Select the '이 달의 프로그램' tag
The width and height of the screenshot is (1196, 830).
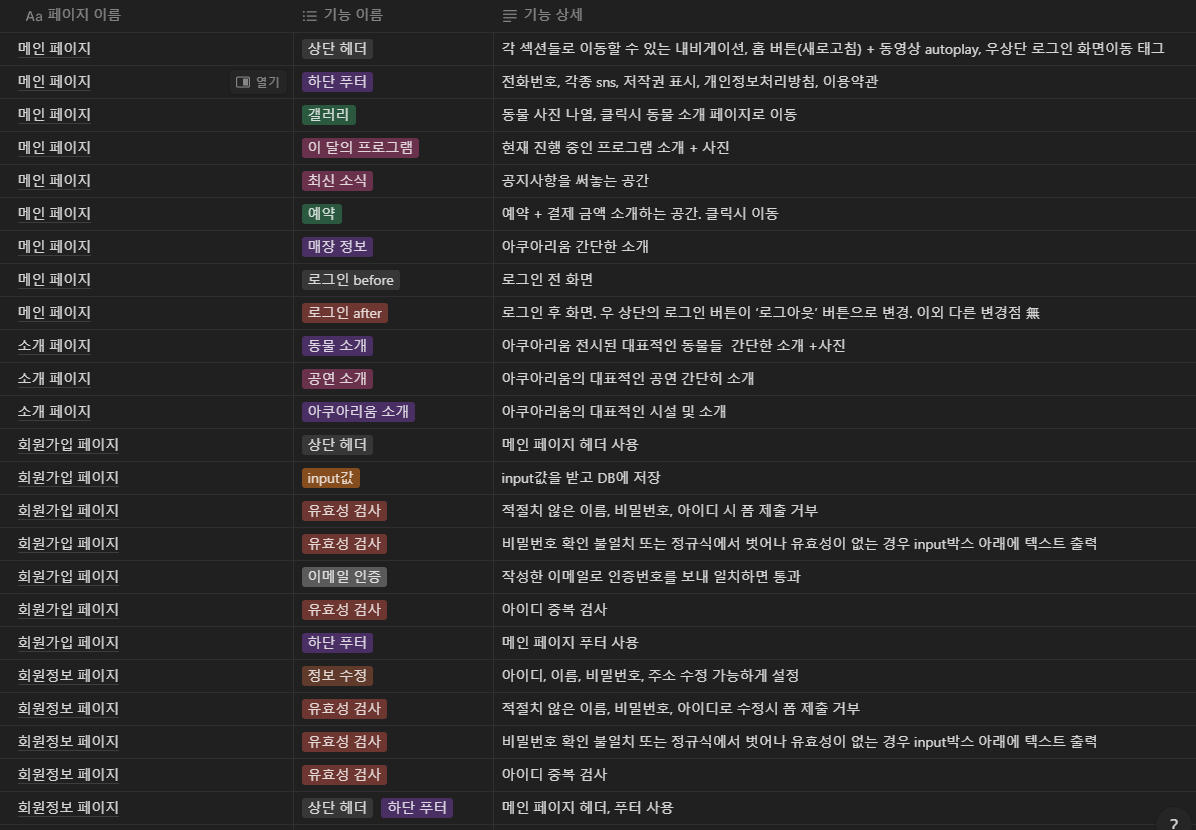point(360,147)
